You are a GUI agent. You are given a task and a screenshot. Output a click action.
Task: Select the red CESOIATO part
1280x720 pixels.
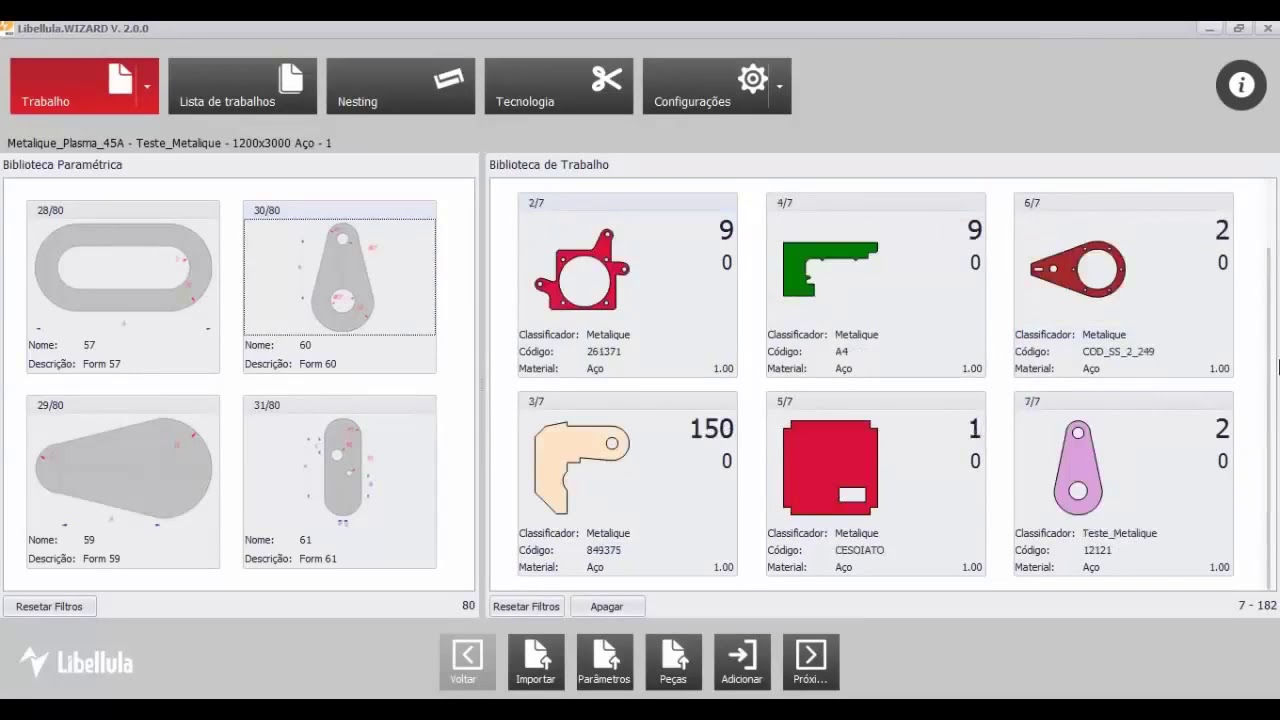pos(830,467)
